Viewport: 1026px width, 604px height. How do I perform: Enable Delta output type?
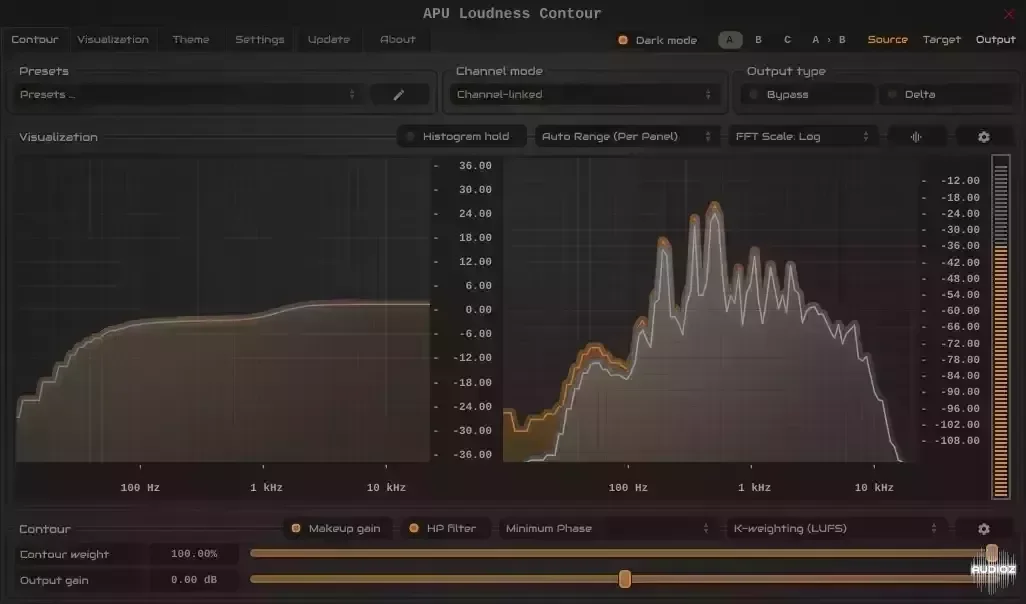coord(946,95)
